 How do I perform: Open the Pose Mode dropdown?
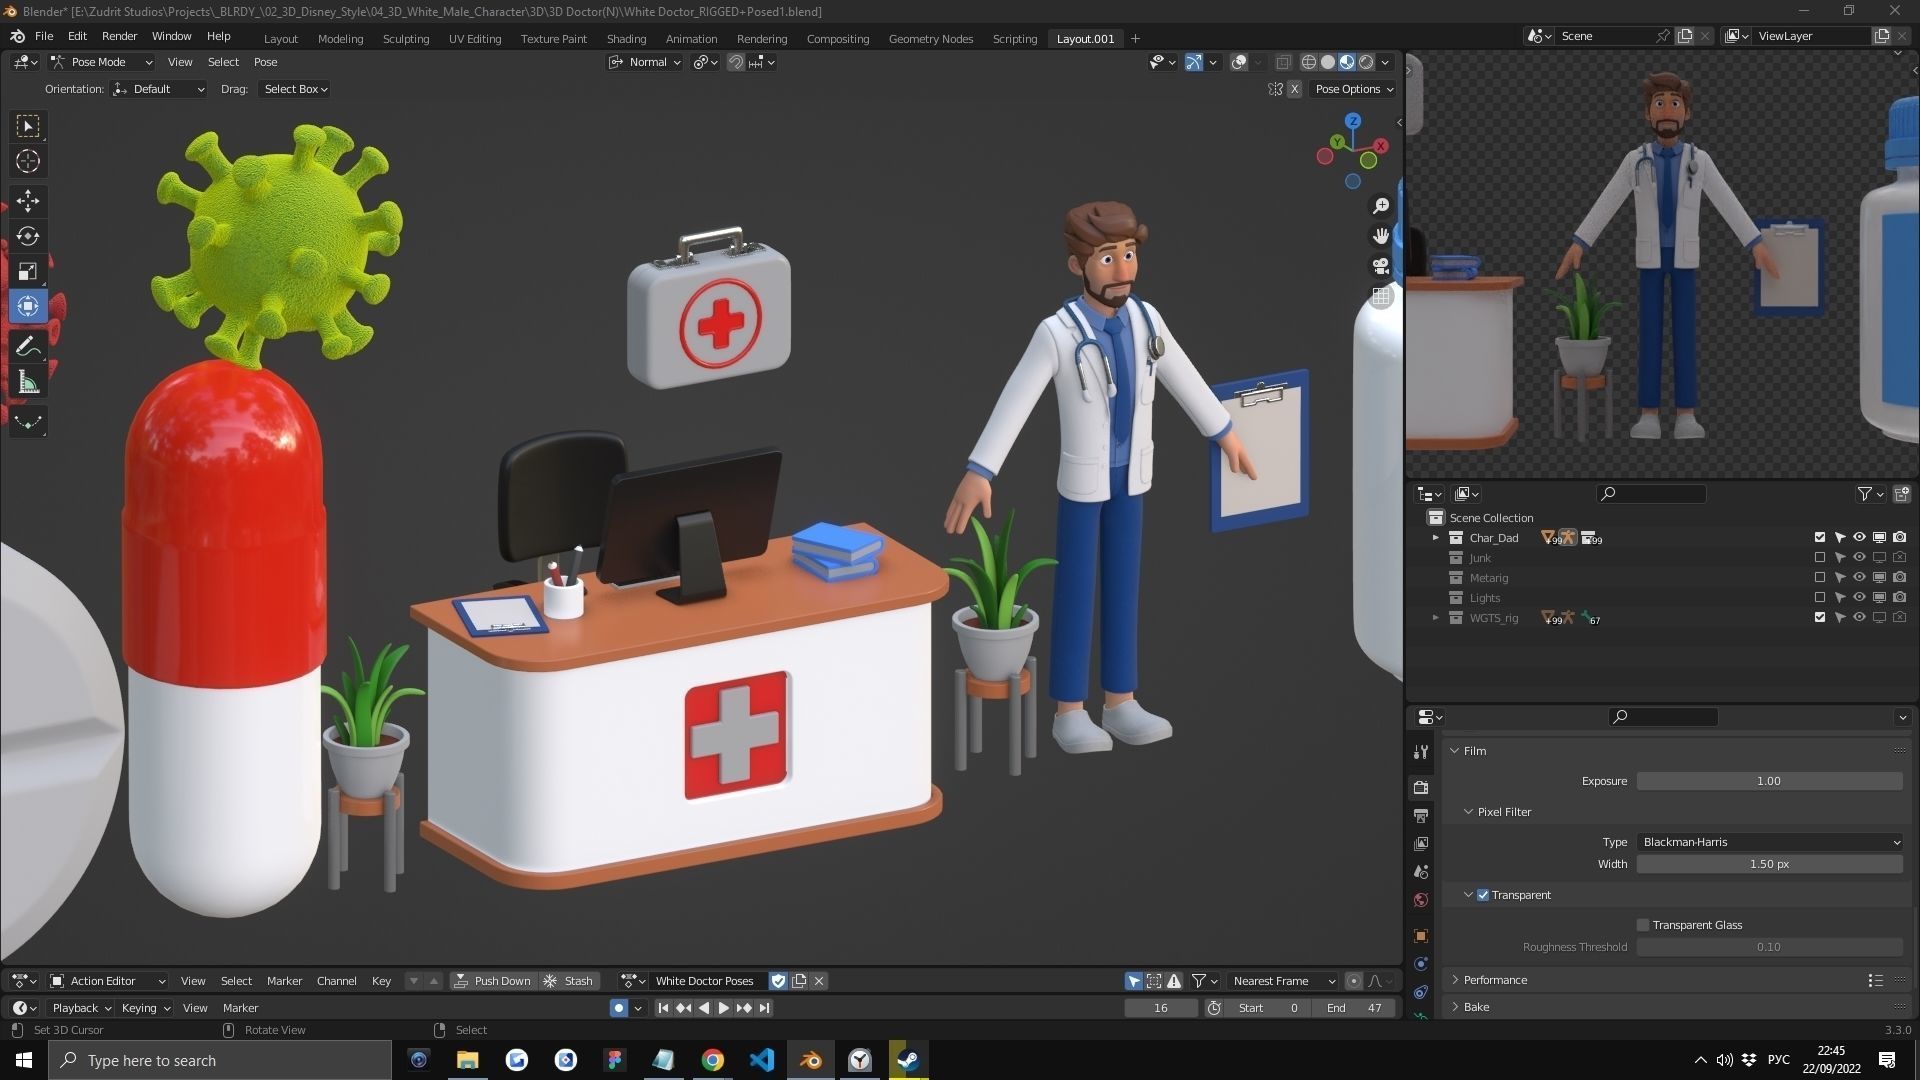[101, 62]
